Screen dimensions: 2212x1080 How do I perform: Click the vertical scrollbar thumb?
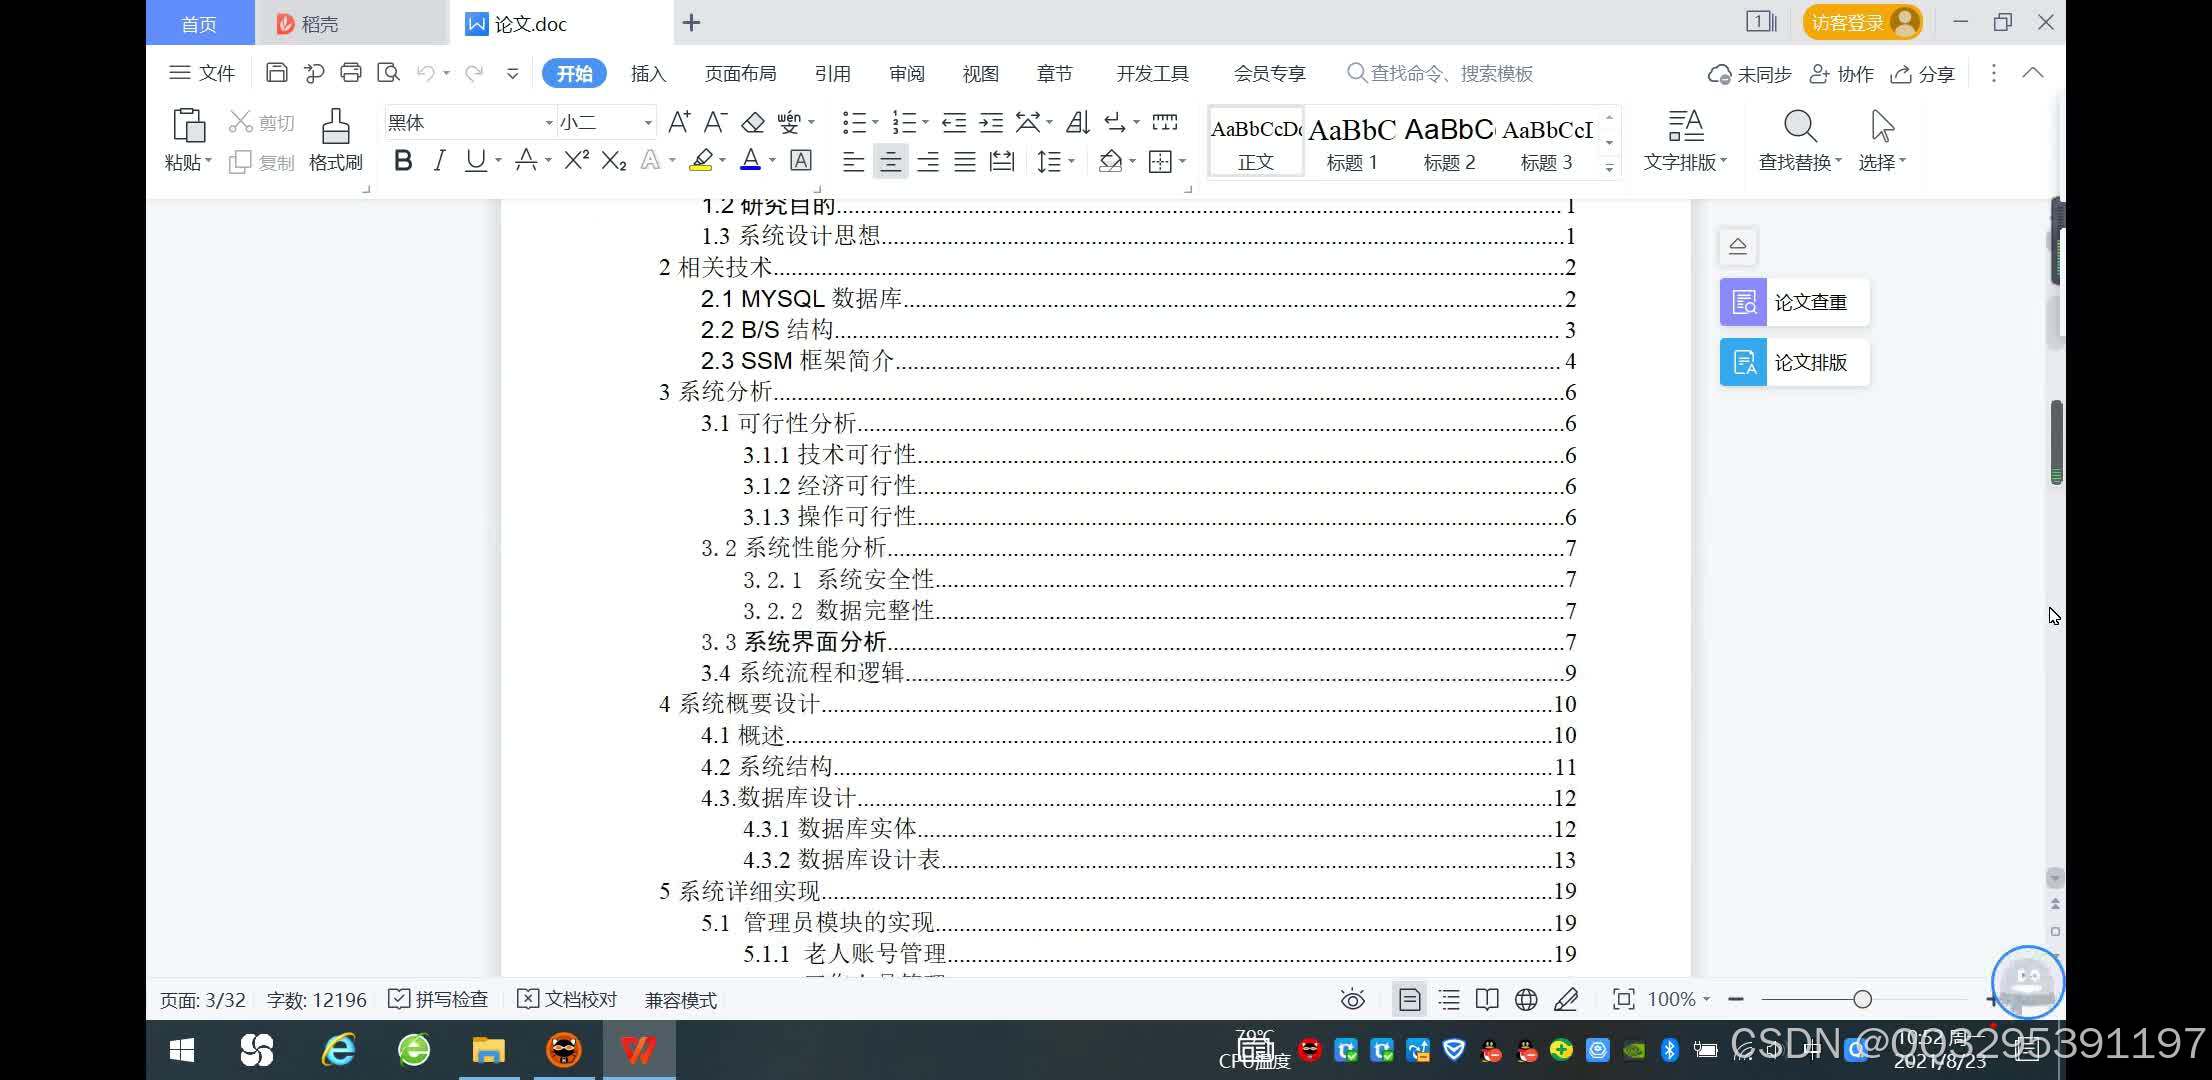[x=2056, y=441]
